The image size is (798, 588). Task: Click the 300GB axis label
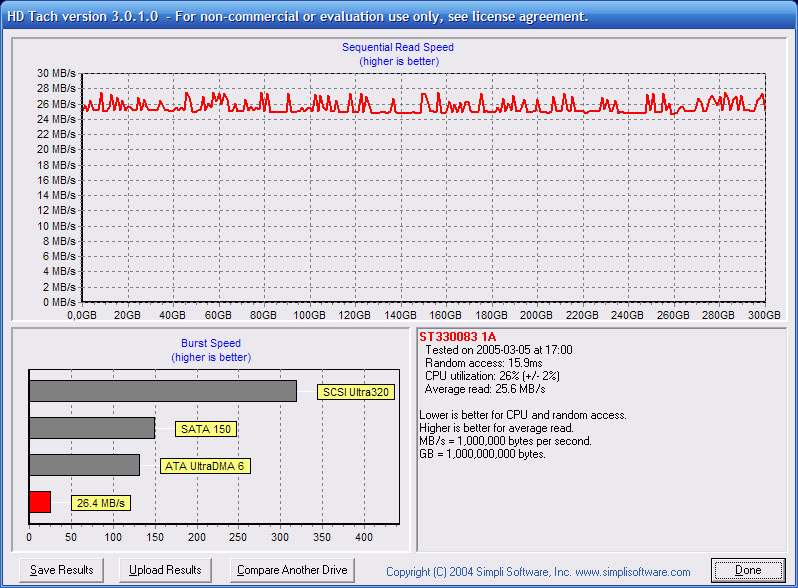click(764, 315)
